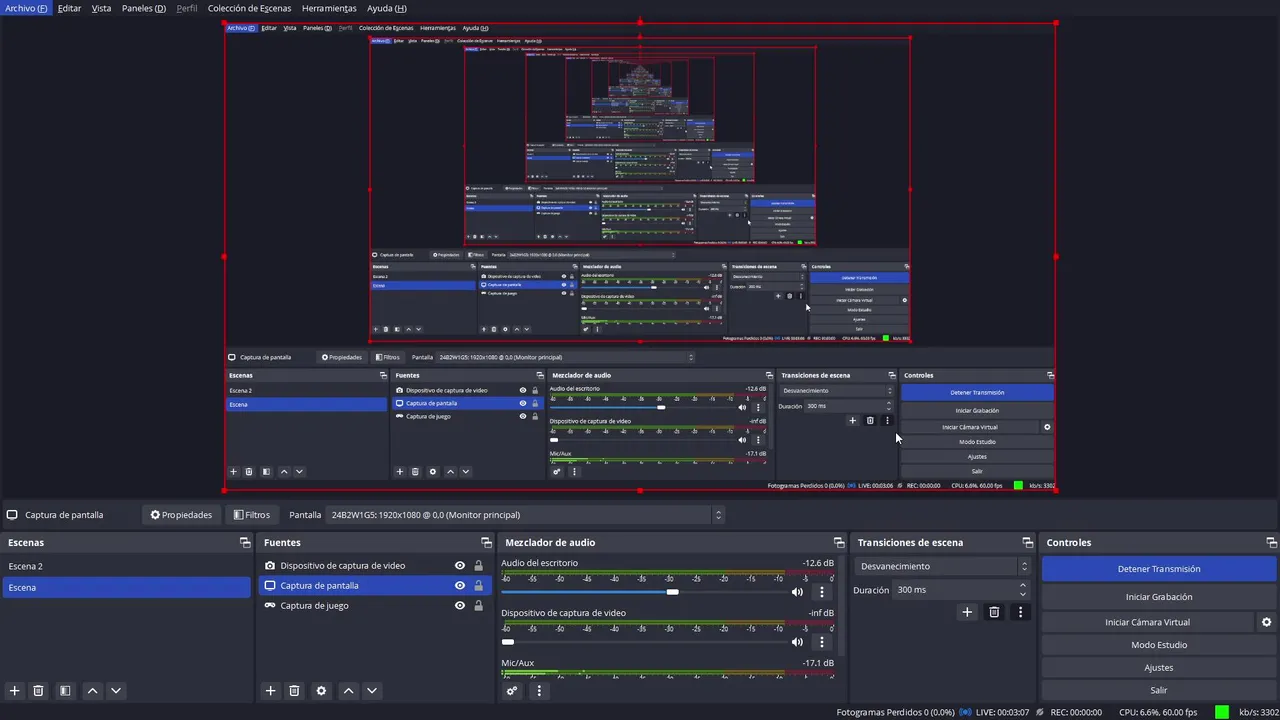Undock the Controles panel
Screen dimensions: 1280x720
point(1271,543)
